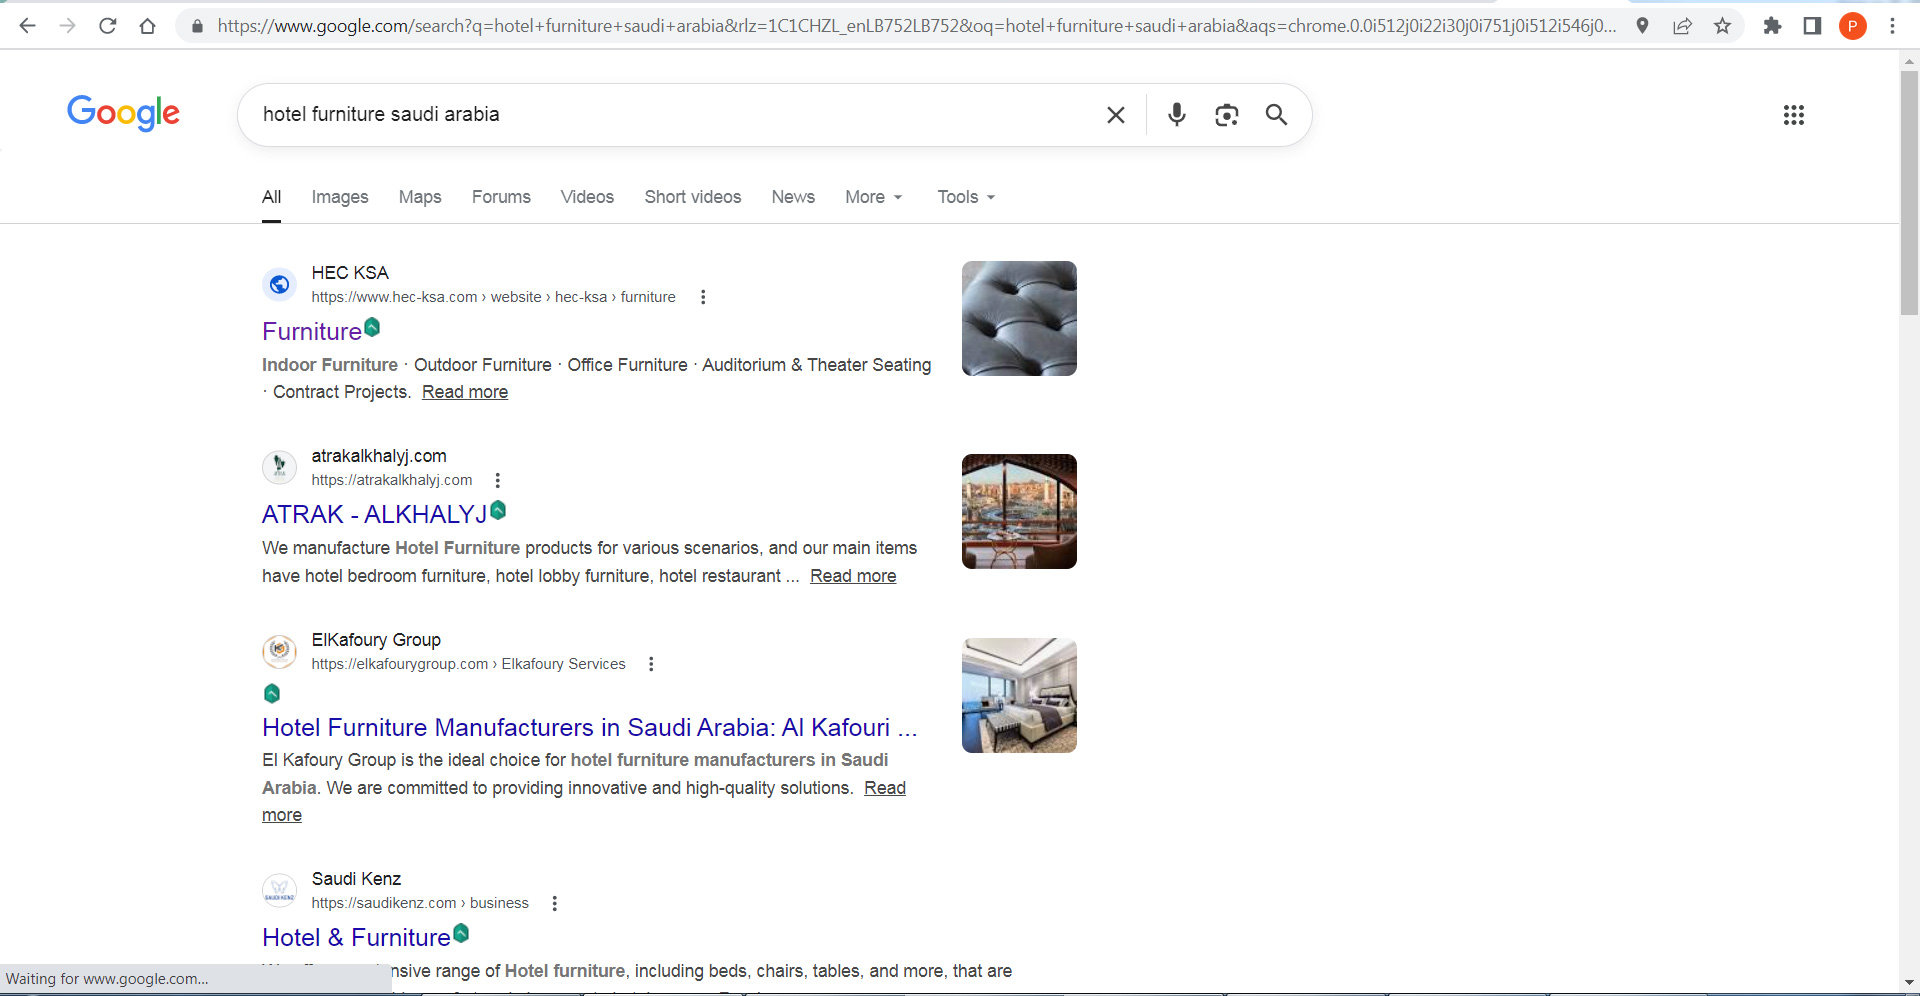Click Read more under ATRAK snippet
Screen dimensions: 1920x996
coord(853,576)
